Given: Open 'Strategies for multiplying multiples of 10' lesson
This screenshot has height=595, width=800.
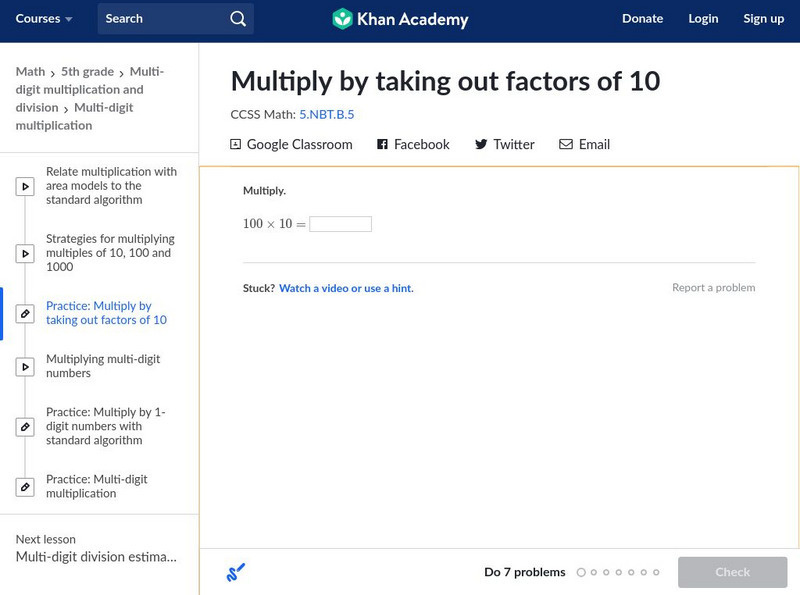Looking at the screenshot, I should coord(110,253).
